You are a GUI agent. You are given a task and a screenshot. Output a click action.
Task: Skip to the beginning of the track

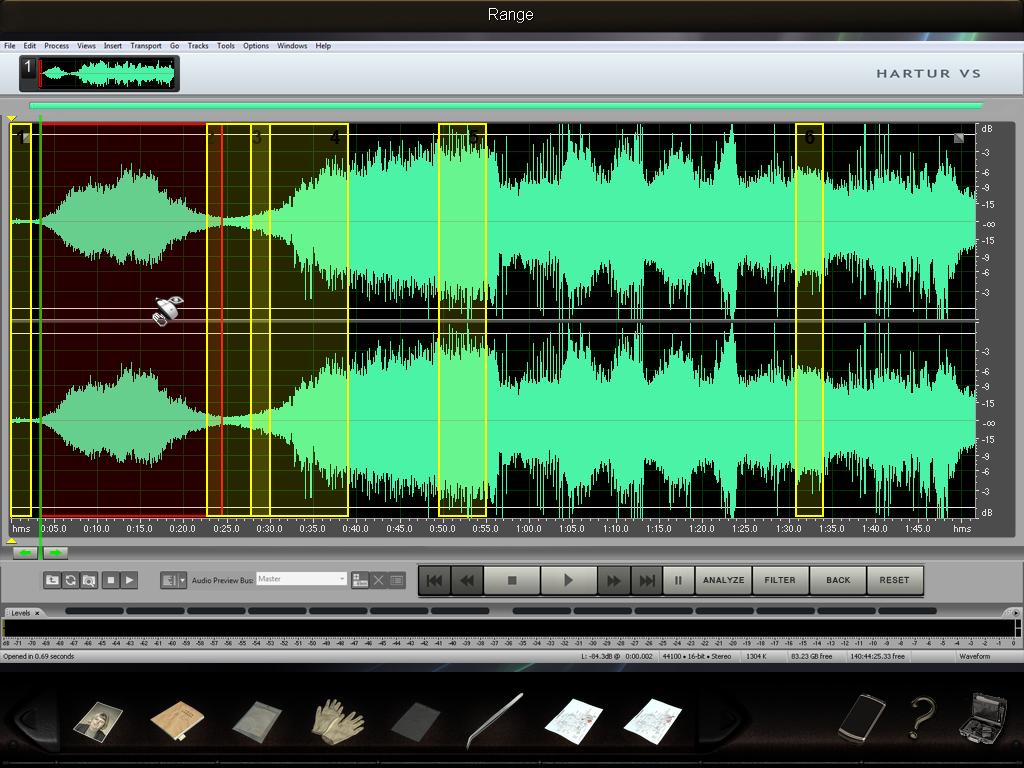(434, 580)
